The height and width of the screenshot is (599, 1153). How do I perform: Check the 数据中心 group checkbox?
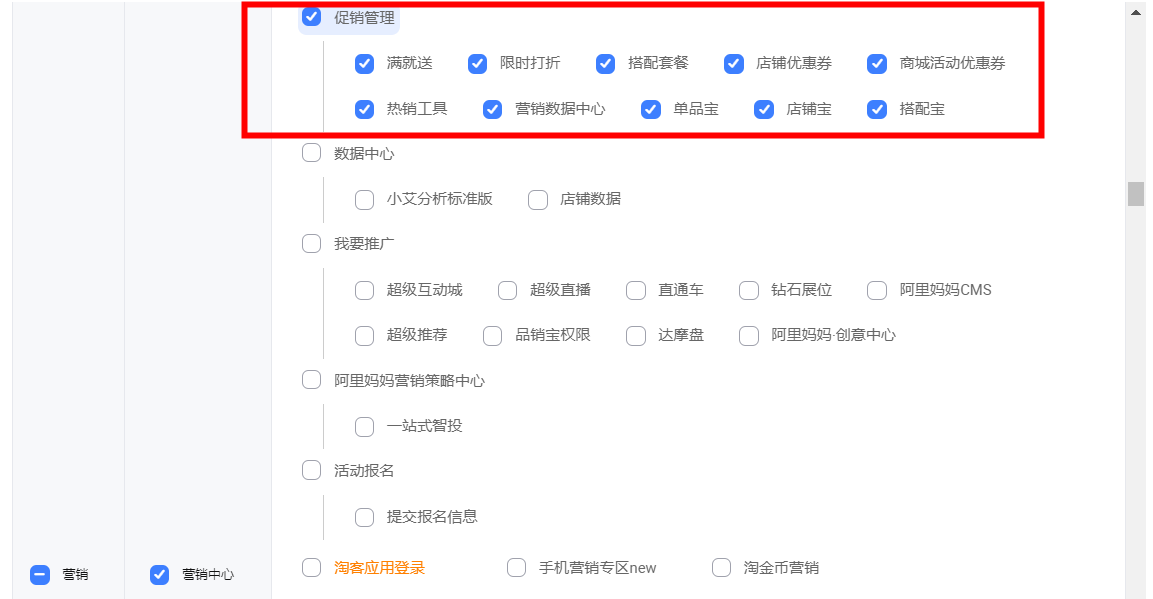coord(312,153)
